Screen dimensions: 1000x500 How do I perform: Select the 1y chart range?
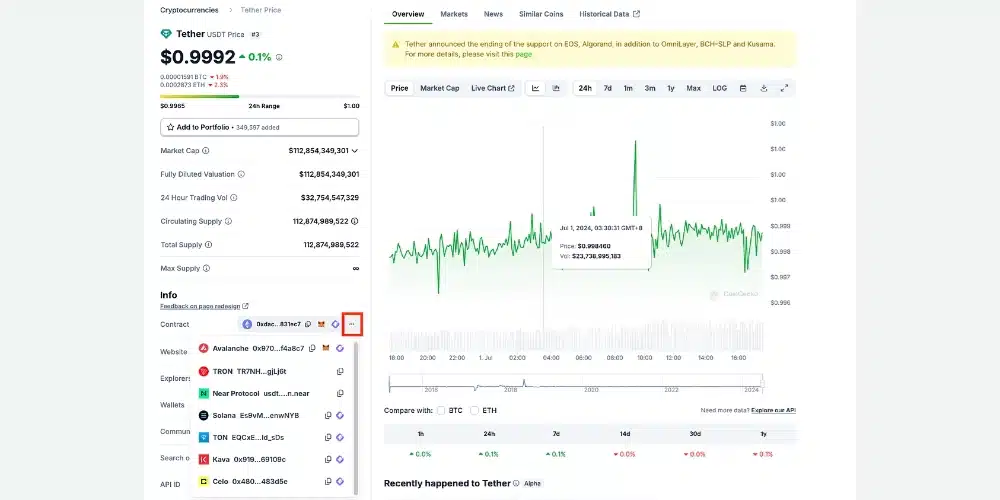click(671, 88)
